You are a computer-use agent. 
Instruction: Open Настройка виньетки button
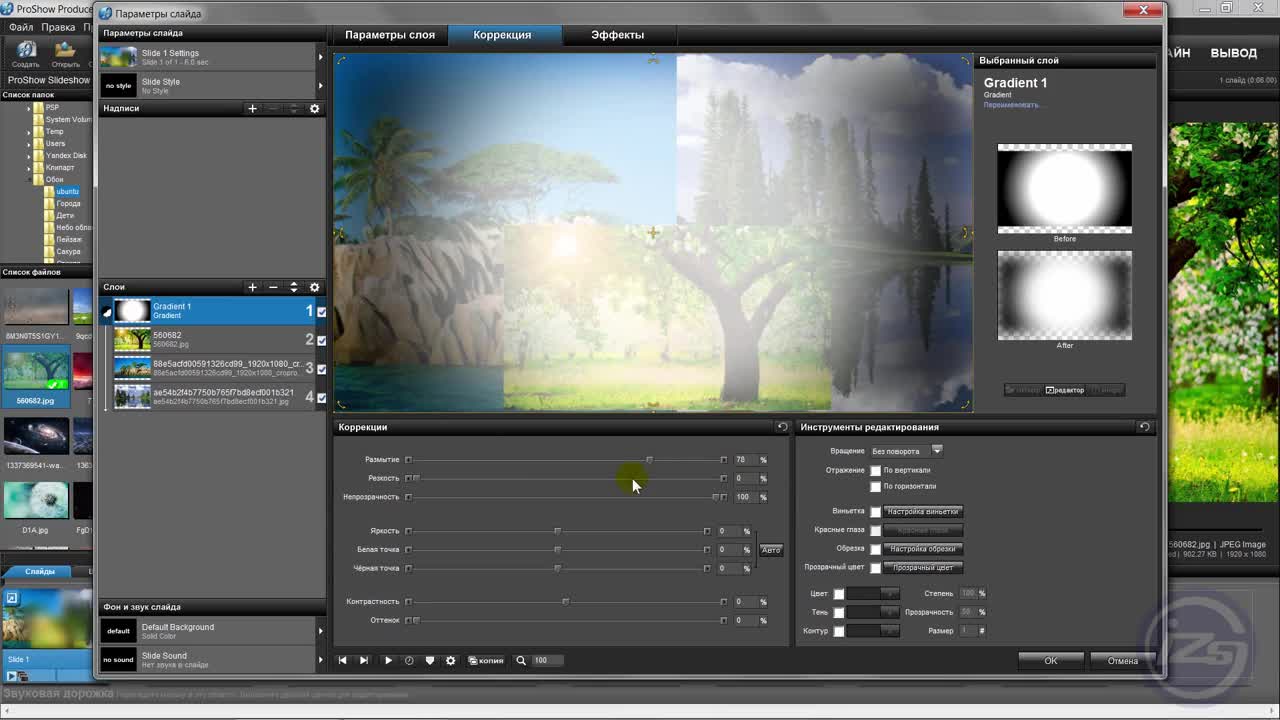click(922, 512)
